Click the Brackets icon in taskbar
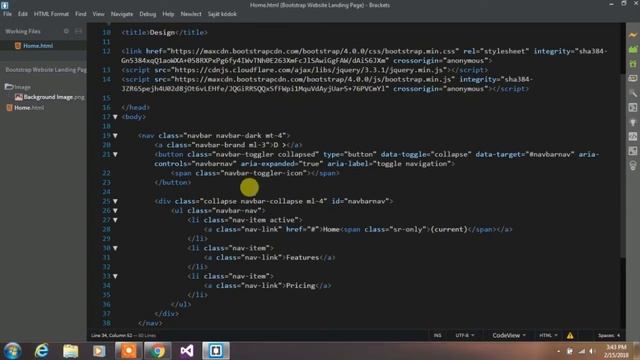This screenshot has width=640, height=360. (216, 351)
